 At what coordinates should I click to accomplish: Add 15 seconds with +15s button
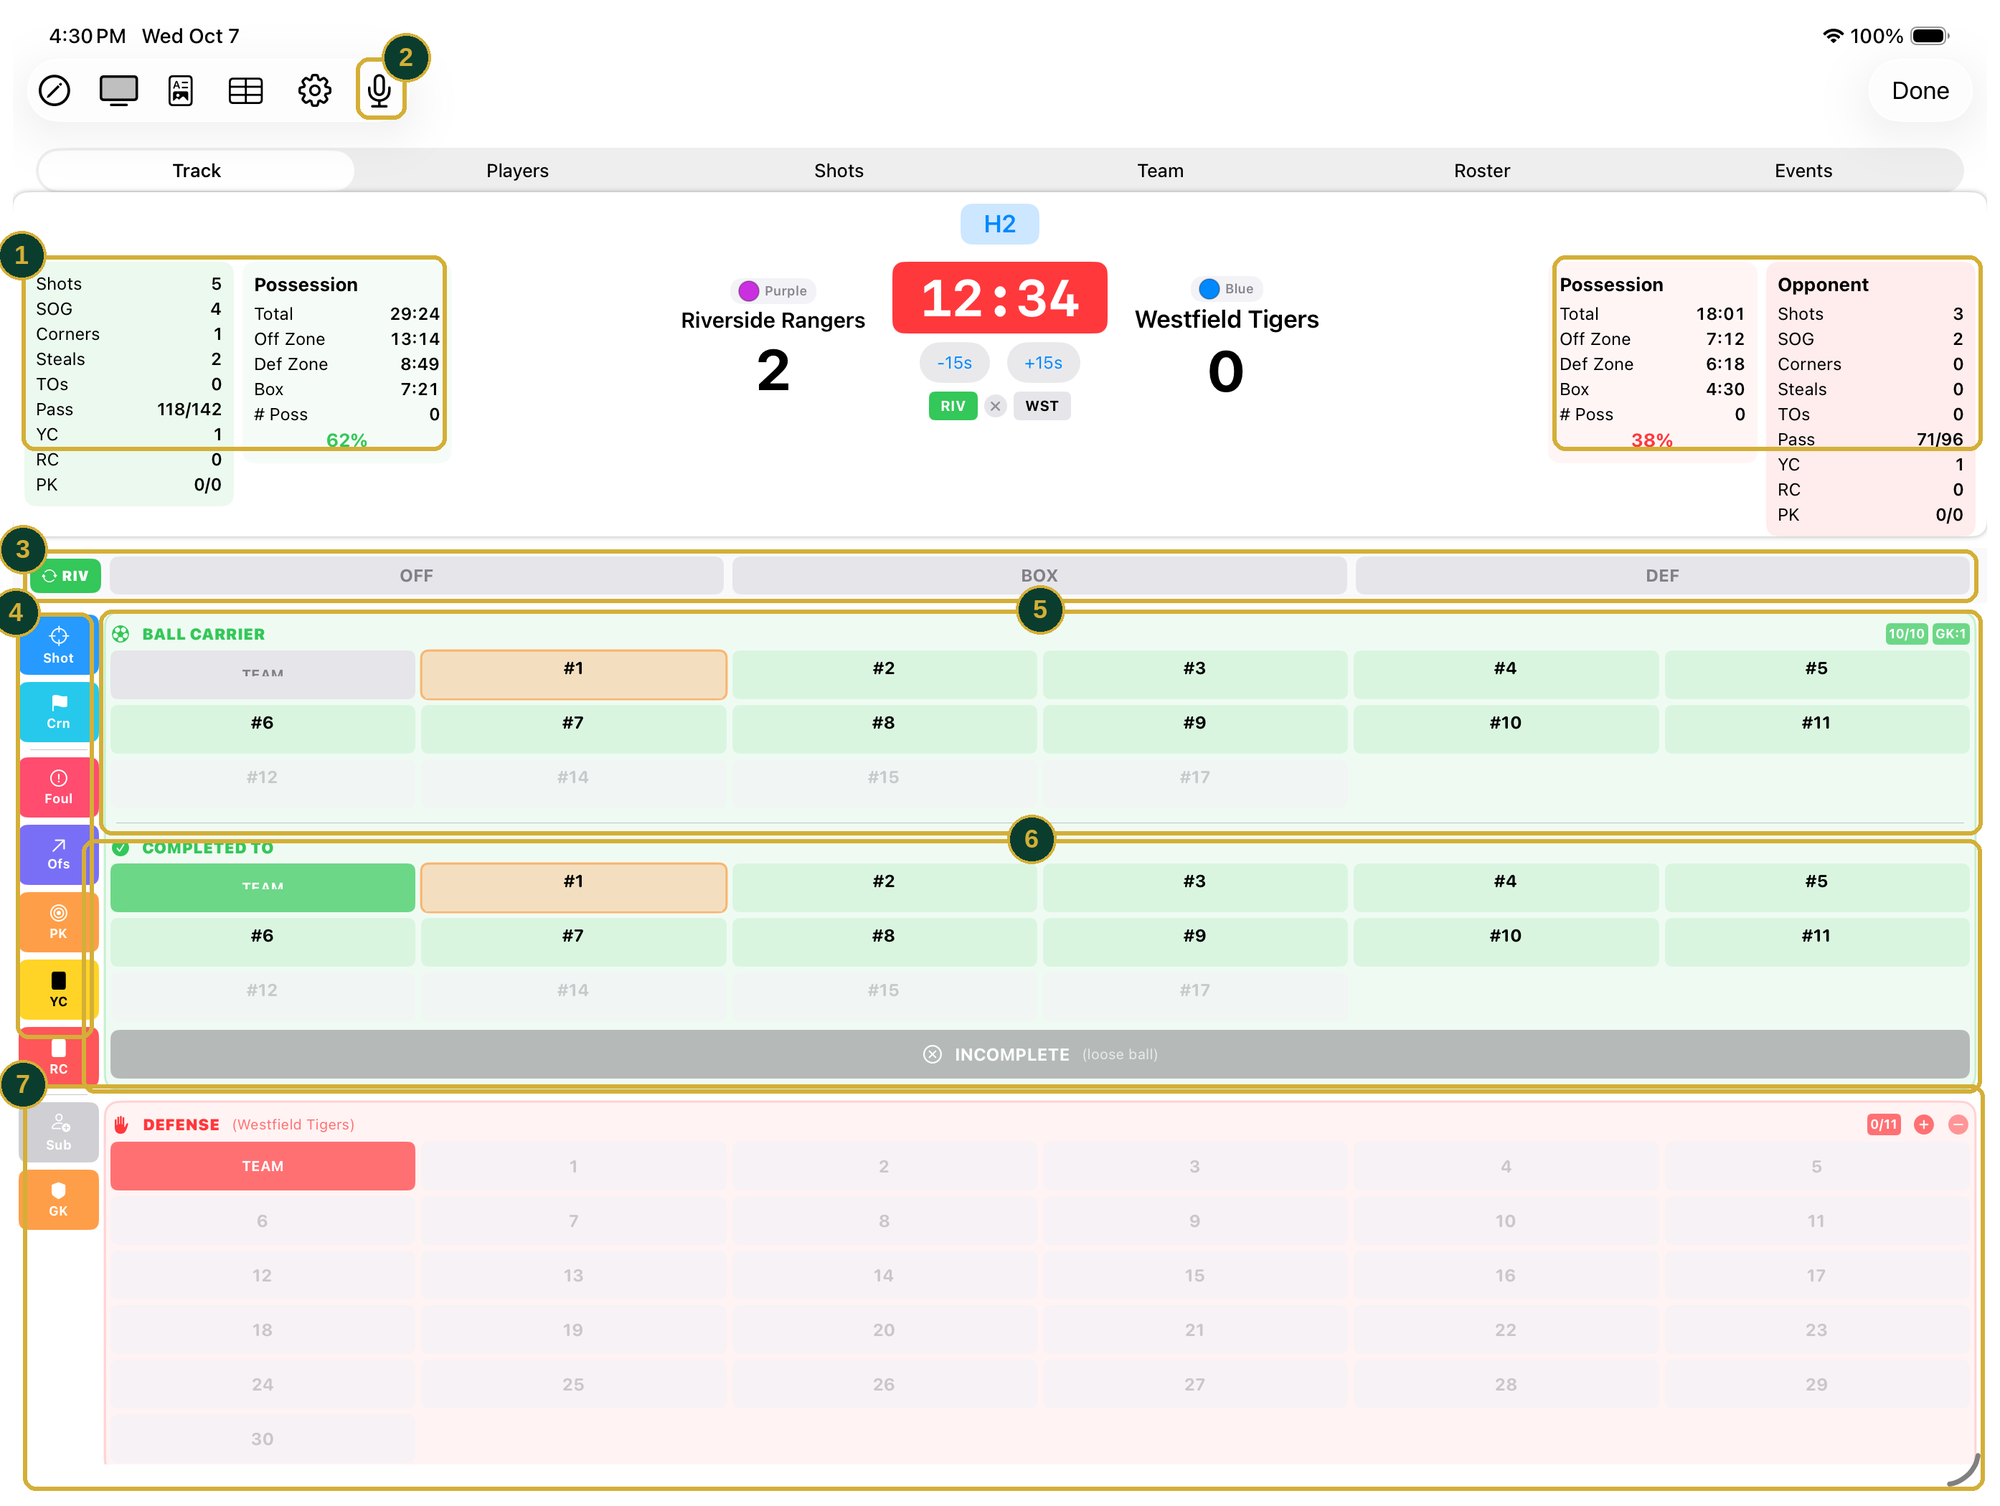1043,363
